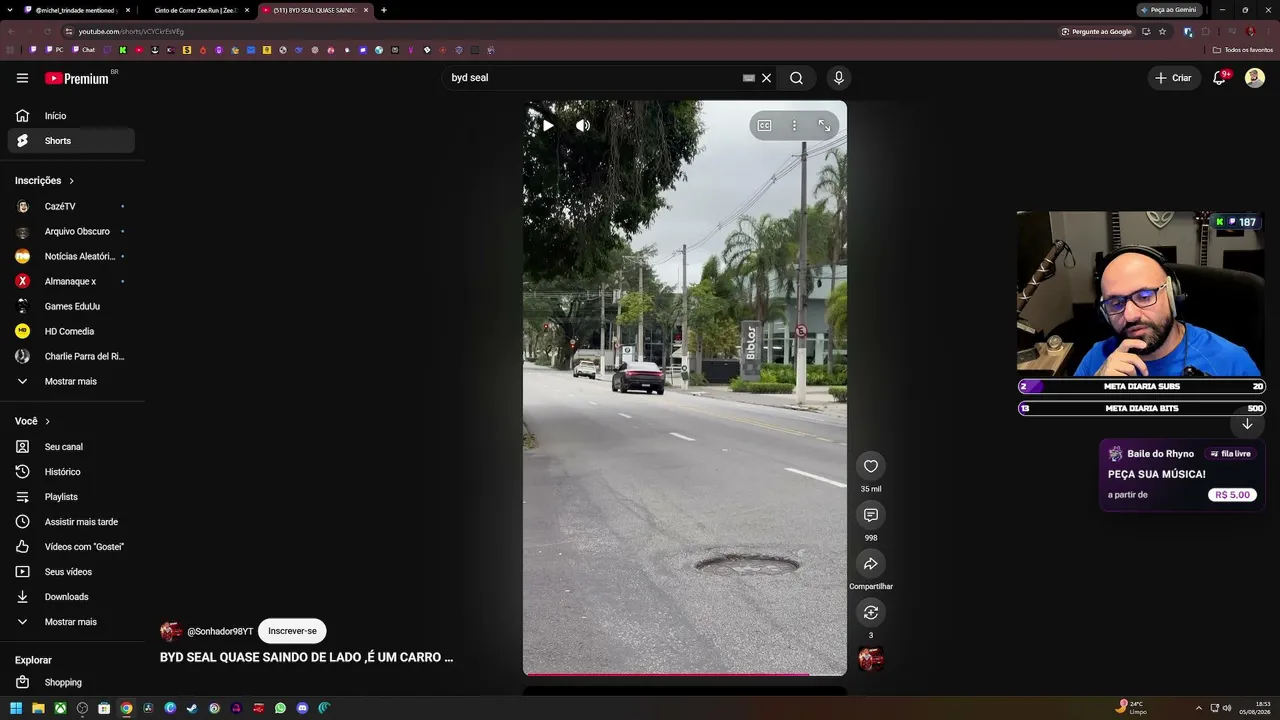Switch to the Cinto de Correr Zee.Run tab
Image resolution: width=1280 pixels, height=720 pixels.
click(x=195, y=10)
